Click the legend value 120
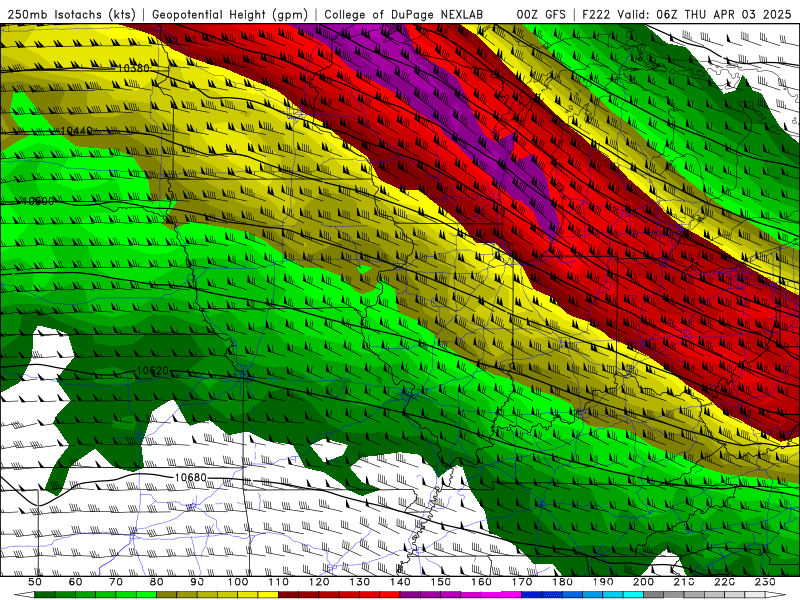Viewport: 800px width, 600px height. coord(319,582)
